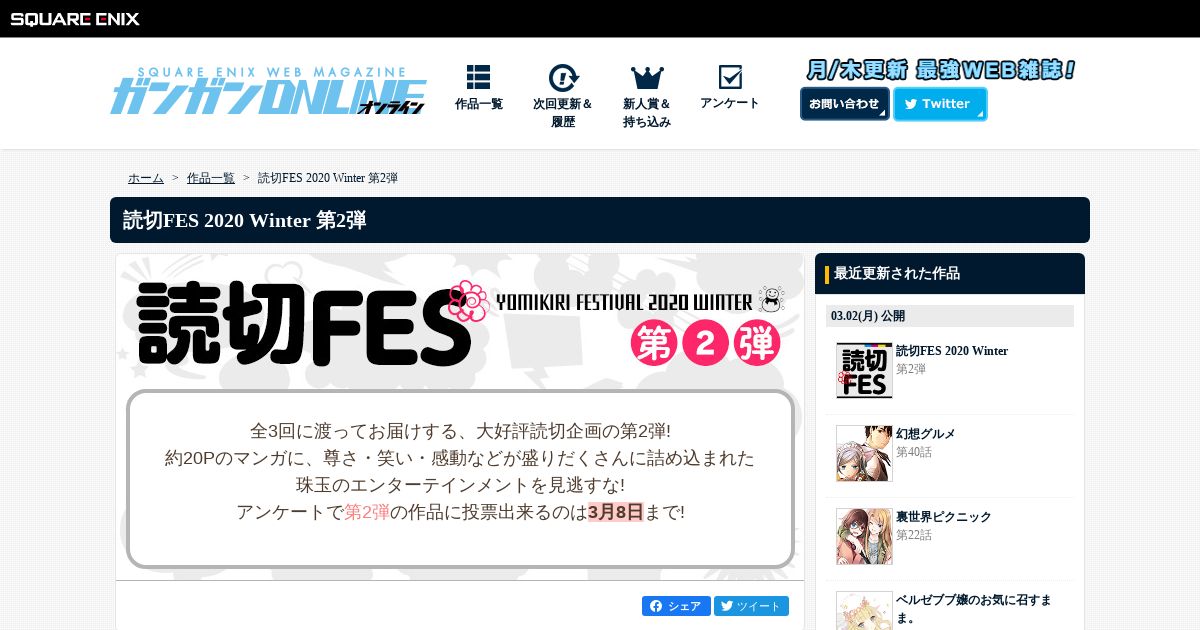Image resolution: width=1200 pixels, height=630 pixels.
Task: Go to ホーム breadcrumb link
Action: pyautogui.click(x=146, y=178)
